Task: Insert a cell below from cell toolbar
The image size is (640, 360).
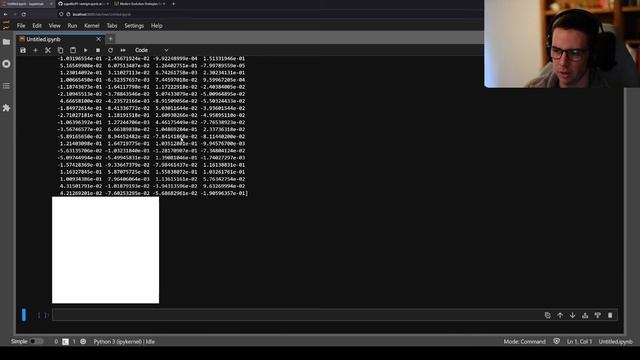Action: (598, 315)
